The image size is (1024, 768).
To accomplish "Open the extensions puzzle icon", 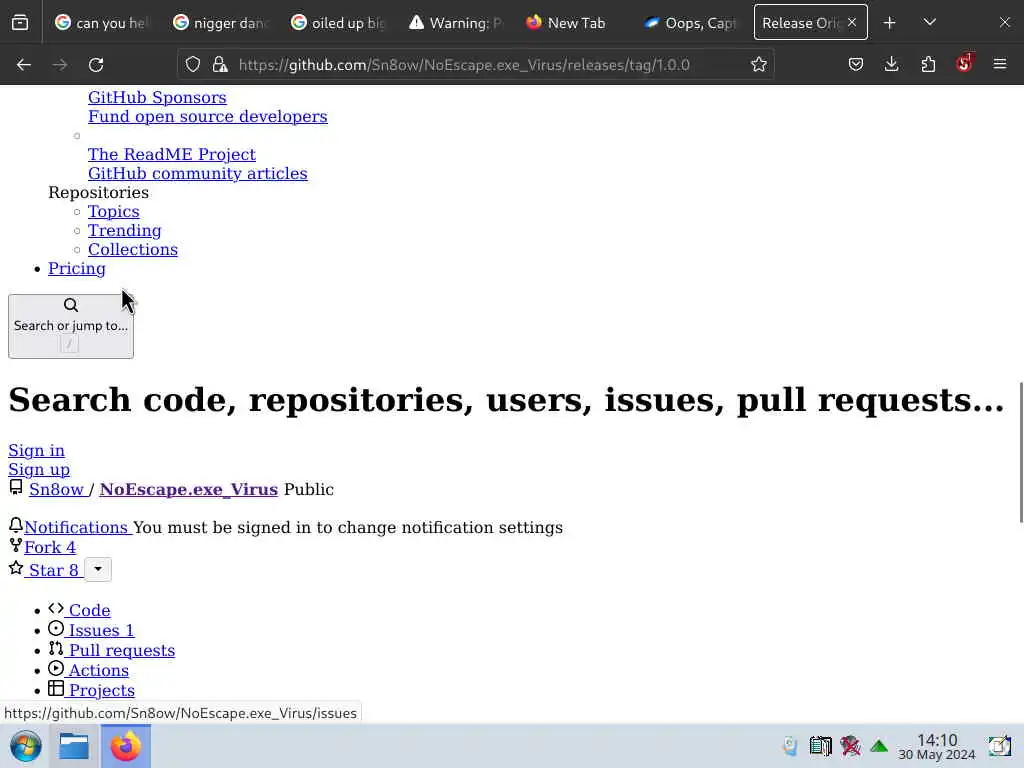I will coord(928,65).
